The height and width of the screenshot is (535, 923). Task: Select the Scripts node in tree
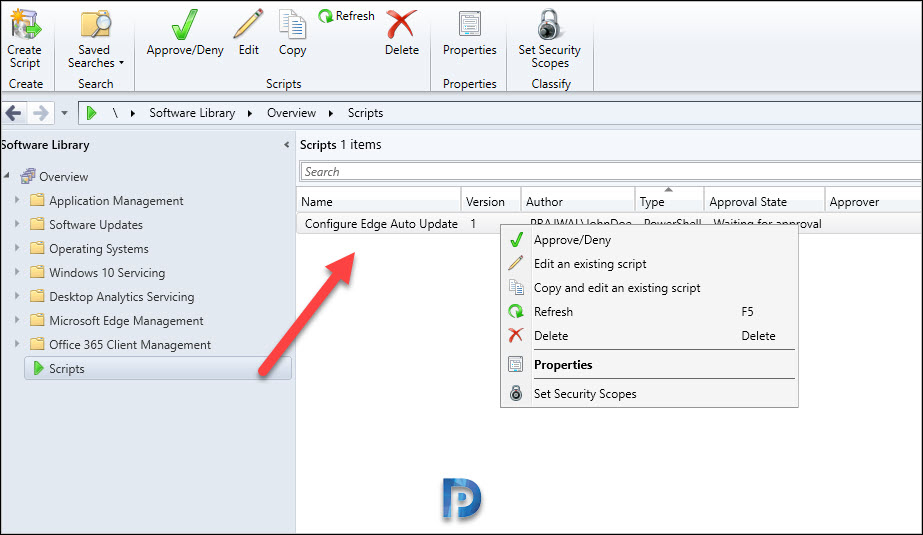(158, 368)
